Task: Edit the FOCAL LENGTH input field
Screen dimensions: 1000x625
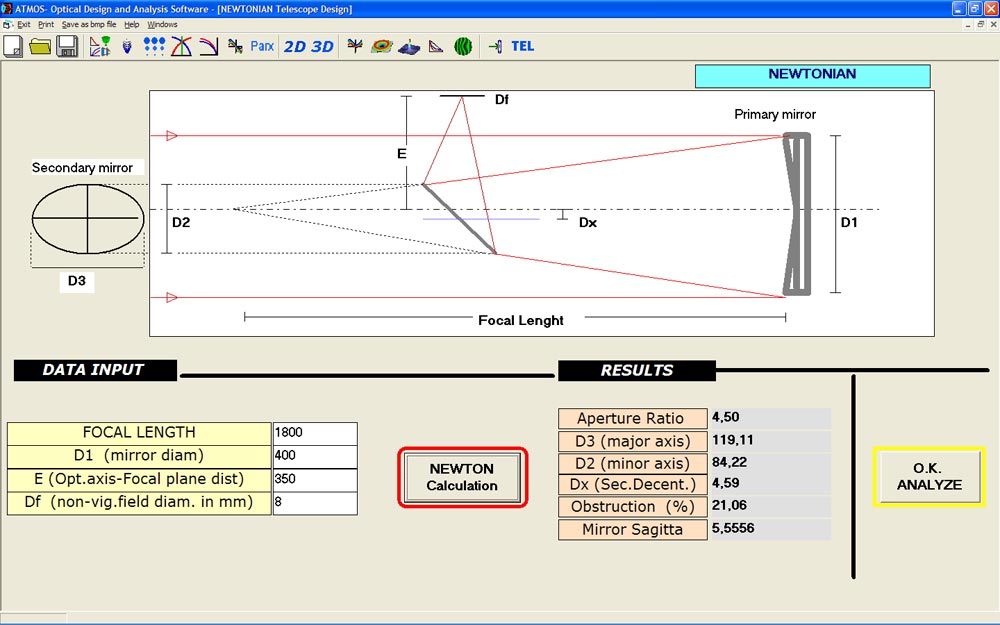Action: (315, 433)
